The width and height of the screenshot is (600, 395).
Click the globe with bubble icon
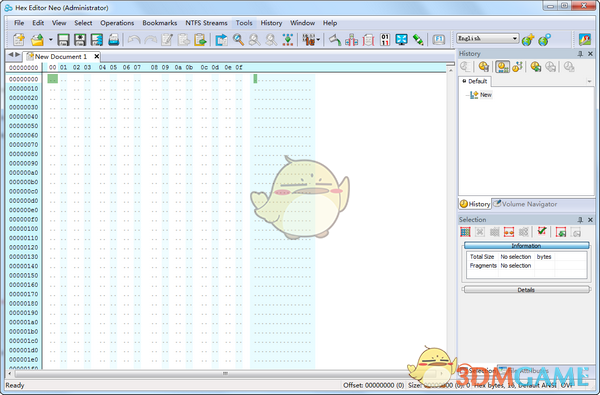[545, 39]
